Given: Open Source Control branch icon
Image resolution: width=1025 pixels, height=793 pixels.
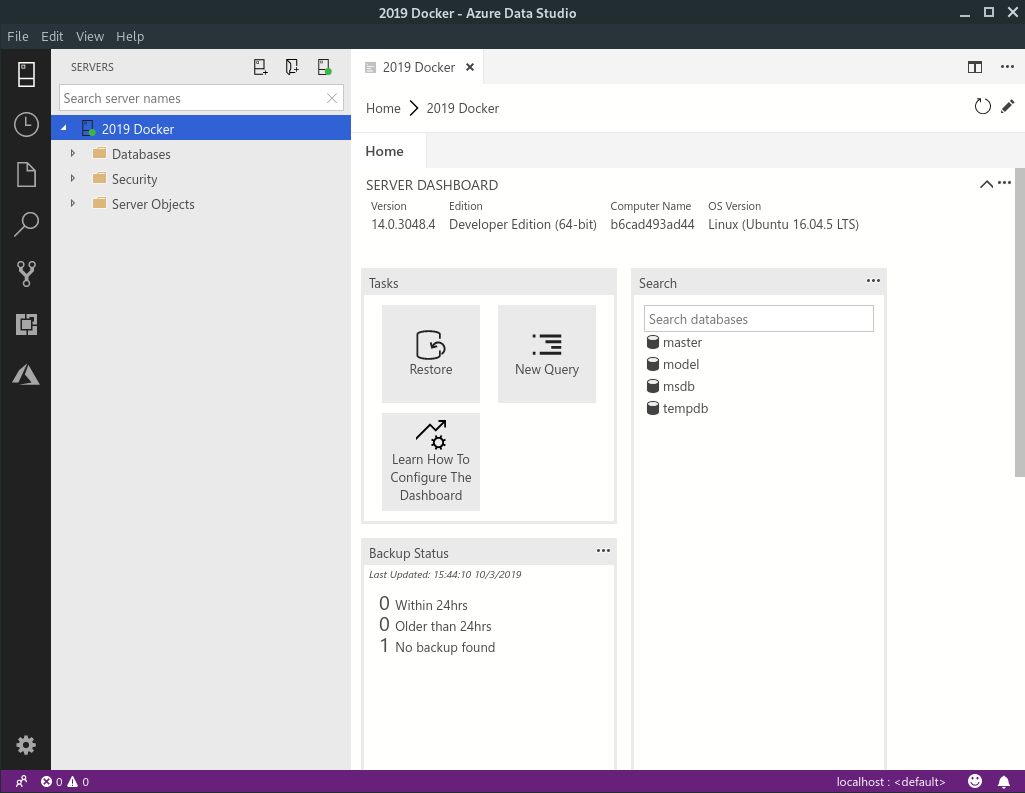Looking at the screenshot, I should 25,274.
